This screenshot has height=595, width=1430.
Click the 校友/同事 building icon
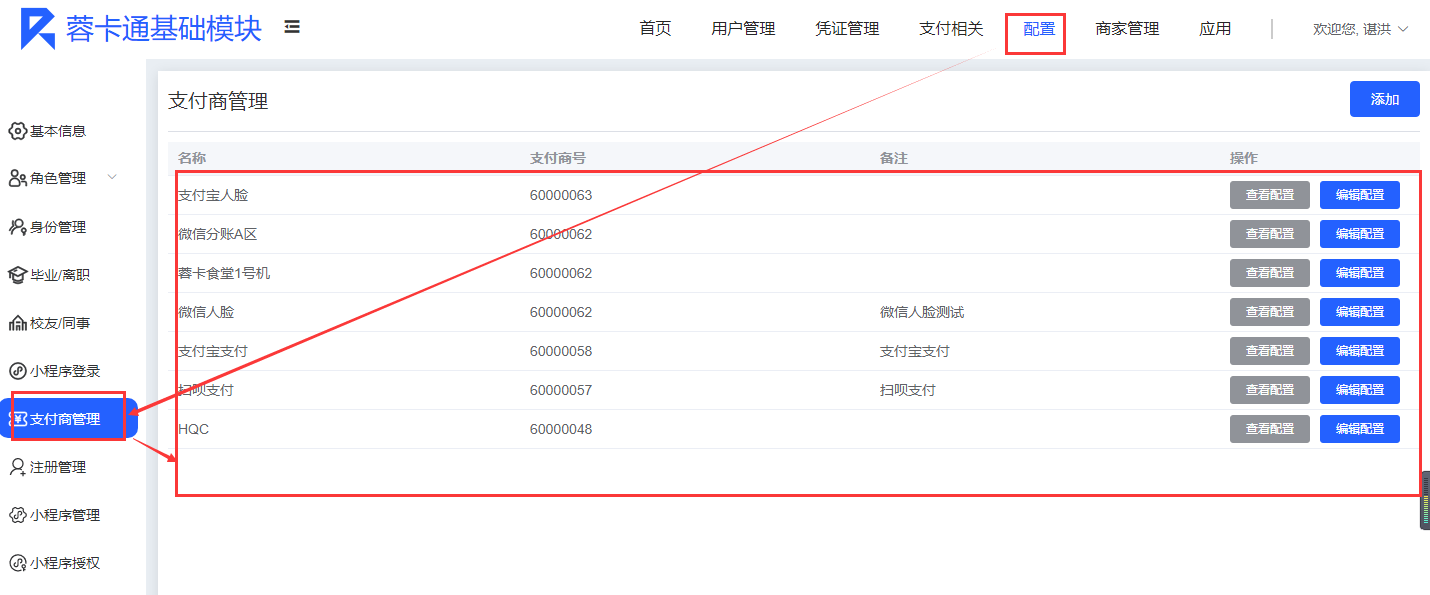(x=17, y=323)
